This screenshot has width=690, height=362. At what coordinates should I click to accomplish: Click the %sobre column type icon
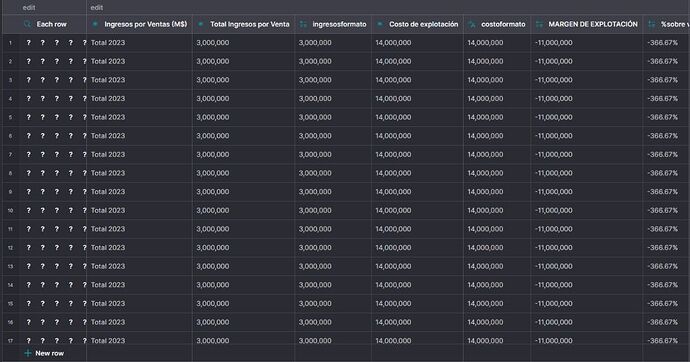[652, 24]
